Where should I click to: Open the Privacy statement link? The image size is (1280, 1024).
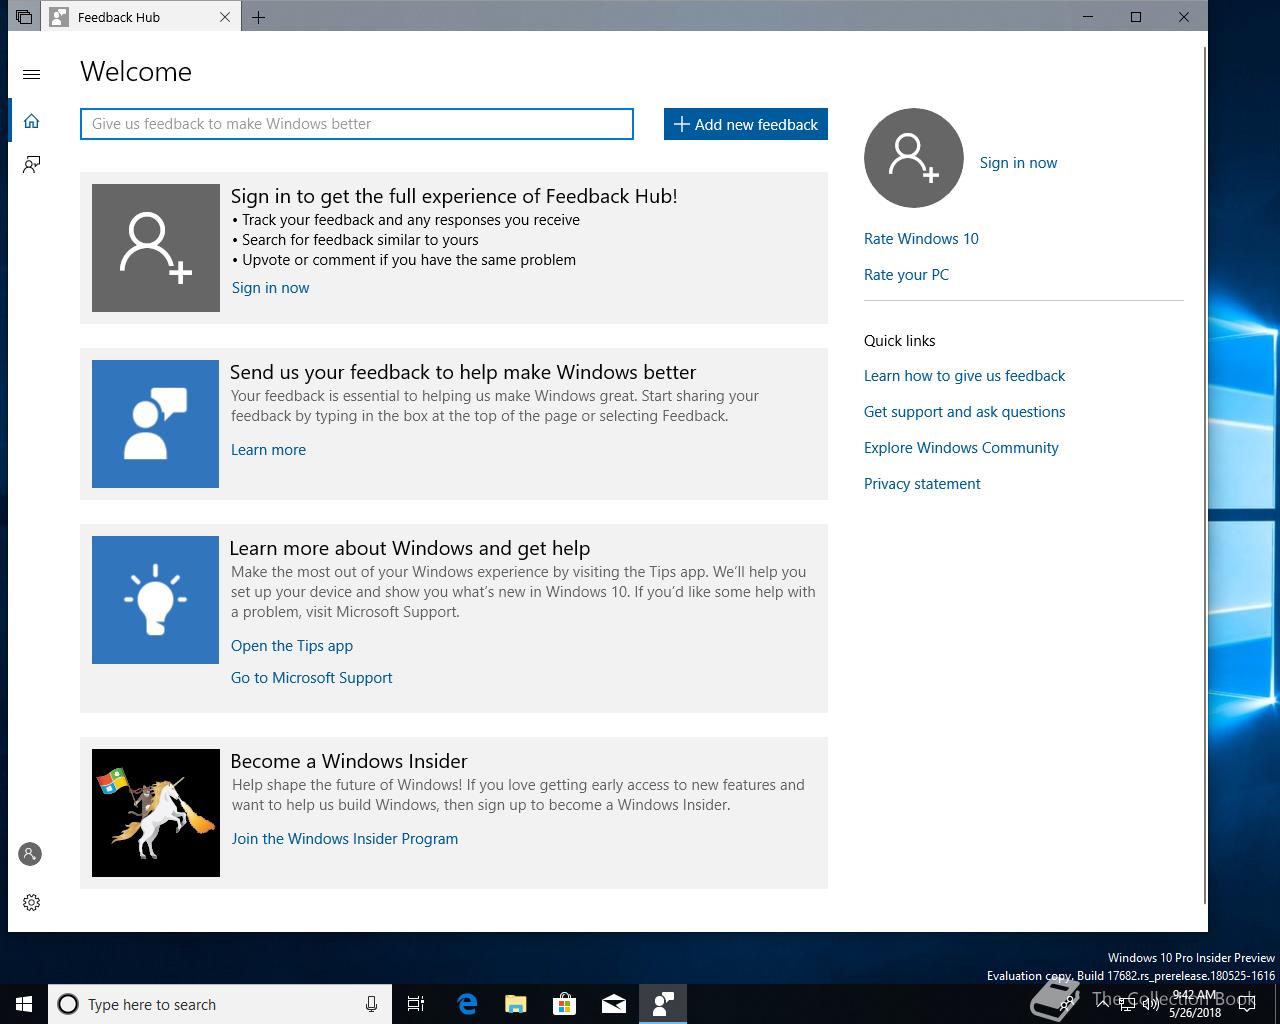click(x=922, y=484)
